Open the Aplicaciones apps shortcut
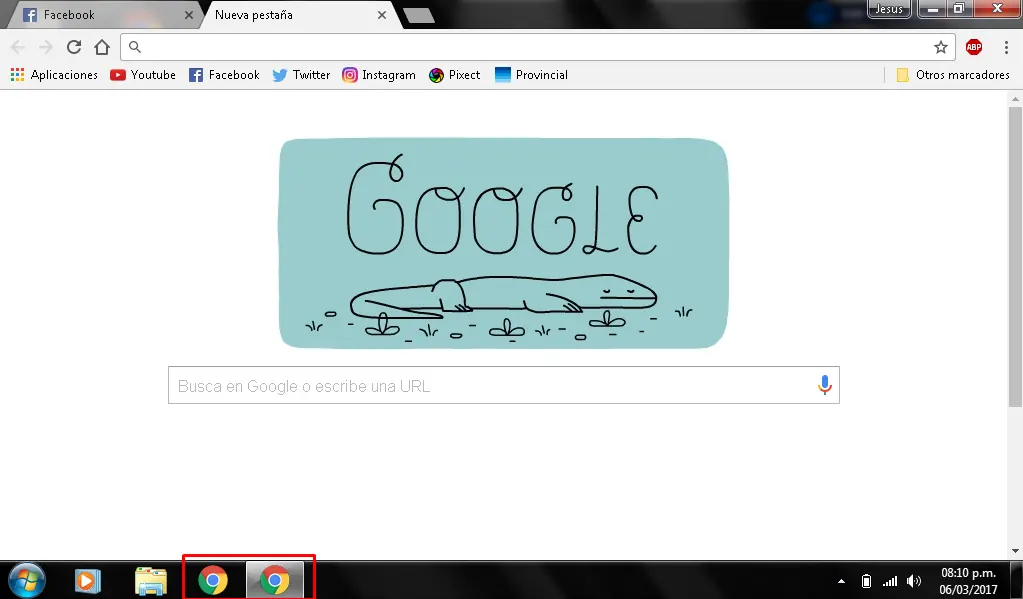Image resolution: width=1023 pixels, height=599 pixels. pyautogui.click(x=54, y=75)
